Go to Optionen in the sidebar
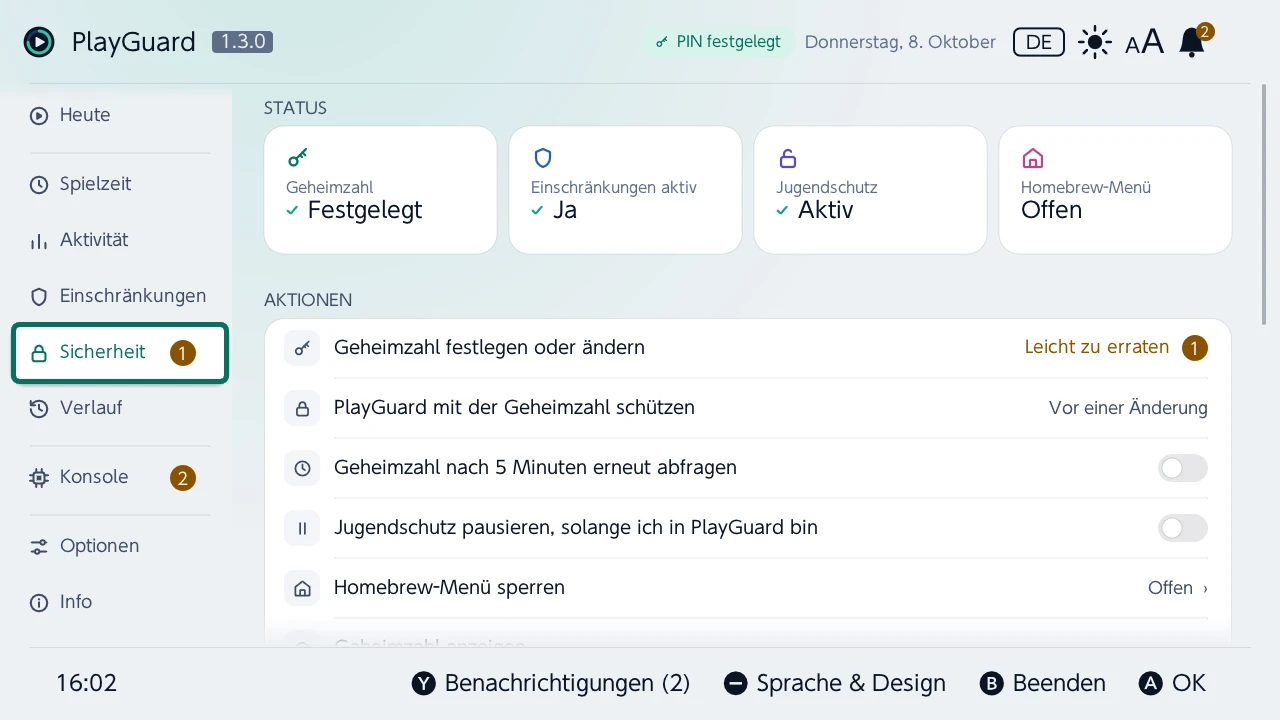 tap(120, 546)
